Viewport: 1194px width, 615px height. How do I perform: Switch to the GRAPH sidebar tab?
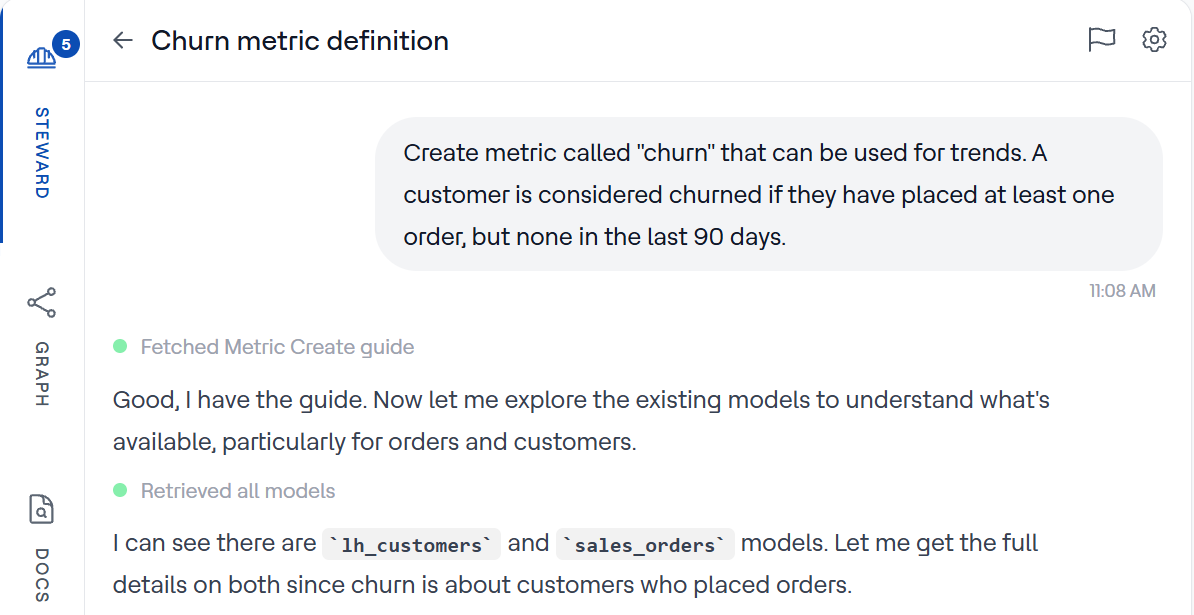coord(42,374)
